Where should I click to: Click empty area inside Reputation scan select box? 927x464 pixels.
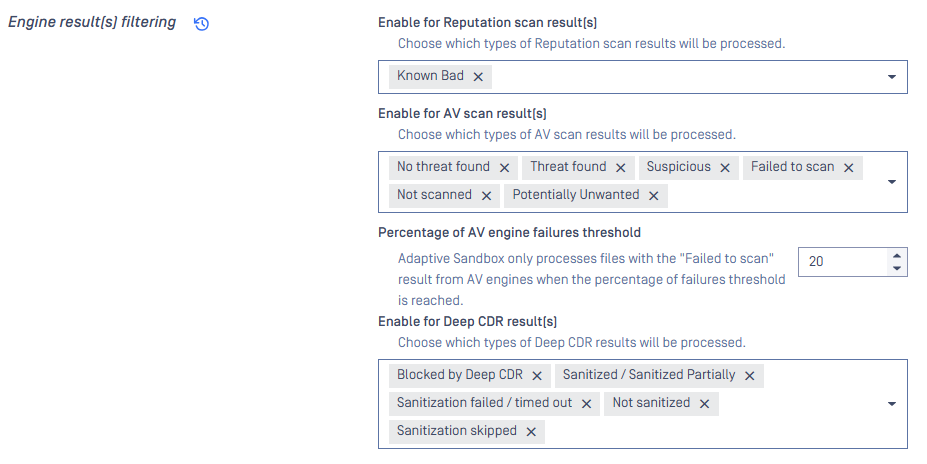(x=686, y=77)
